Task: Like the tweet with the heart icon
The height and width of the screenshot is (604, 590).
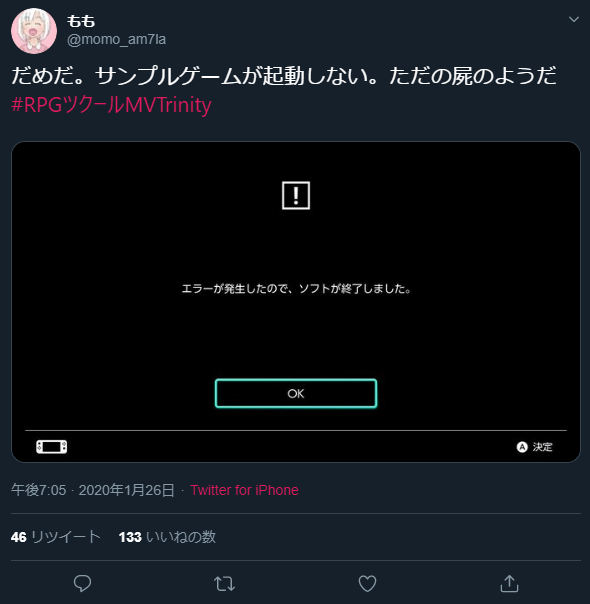Action: (367, 583)
